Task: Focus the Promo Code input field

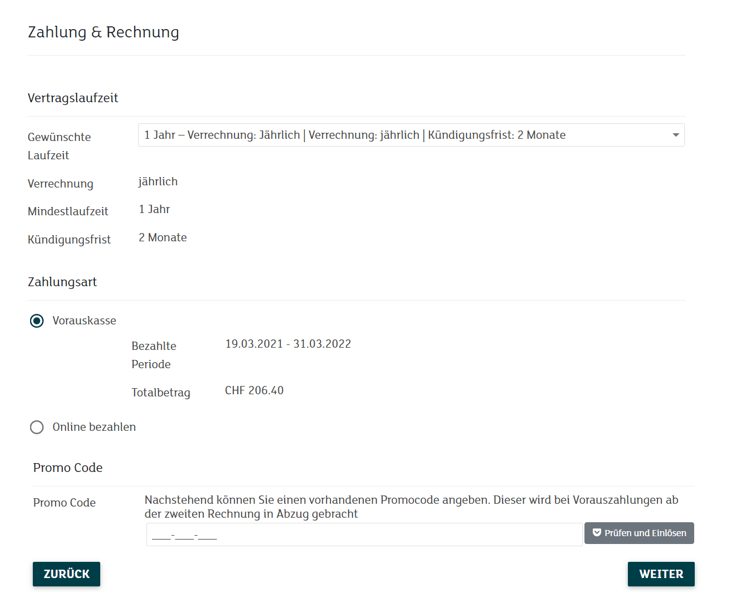Action: click(363, 535)
